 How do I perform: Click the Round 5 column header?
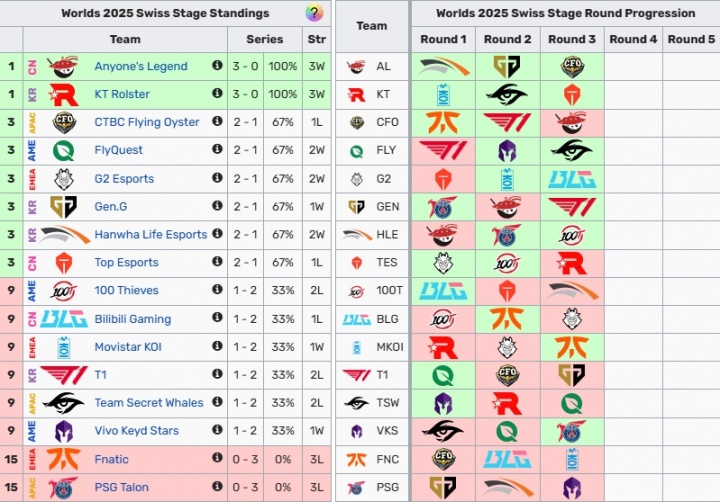tap(692, 39)
